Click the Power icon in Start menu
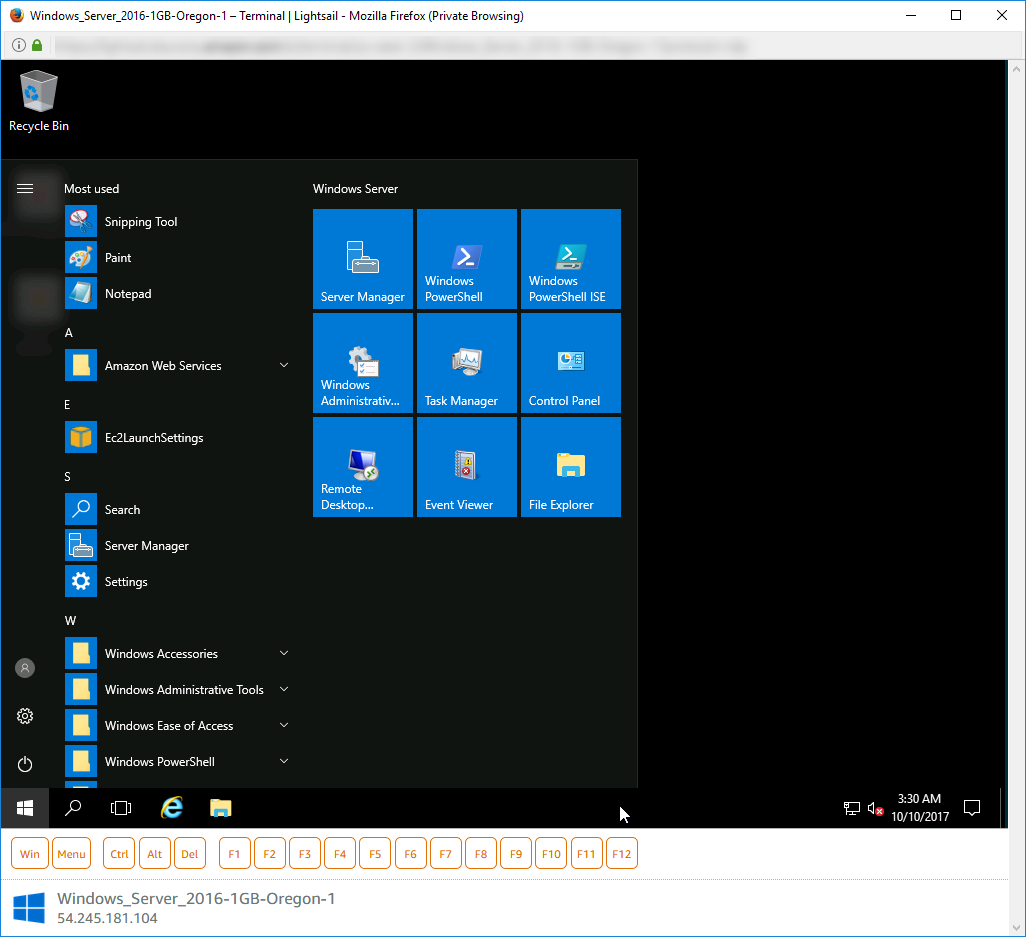This screenshot has height=937, width=1026. point(25,764)
